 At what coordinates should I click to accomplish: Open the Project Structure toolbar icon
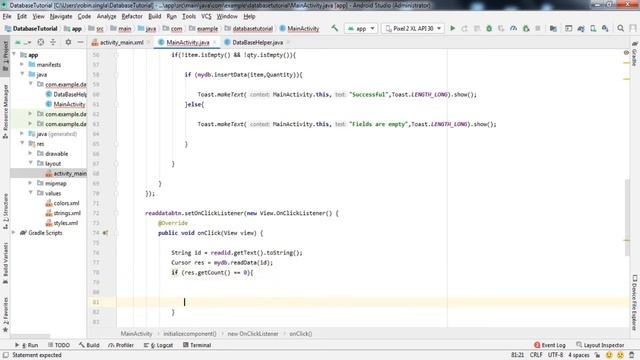tap(553, 28)
